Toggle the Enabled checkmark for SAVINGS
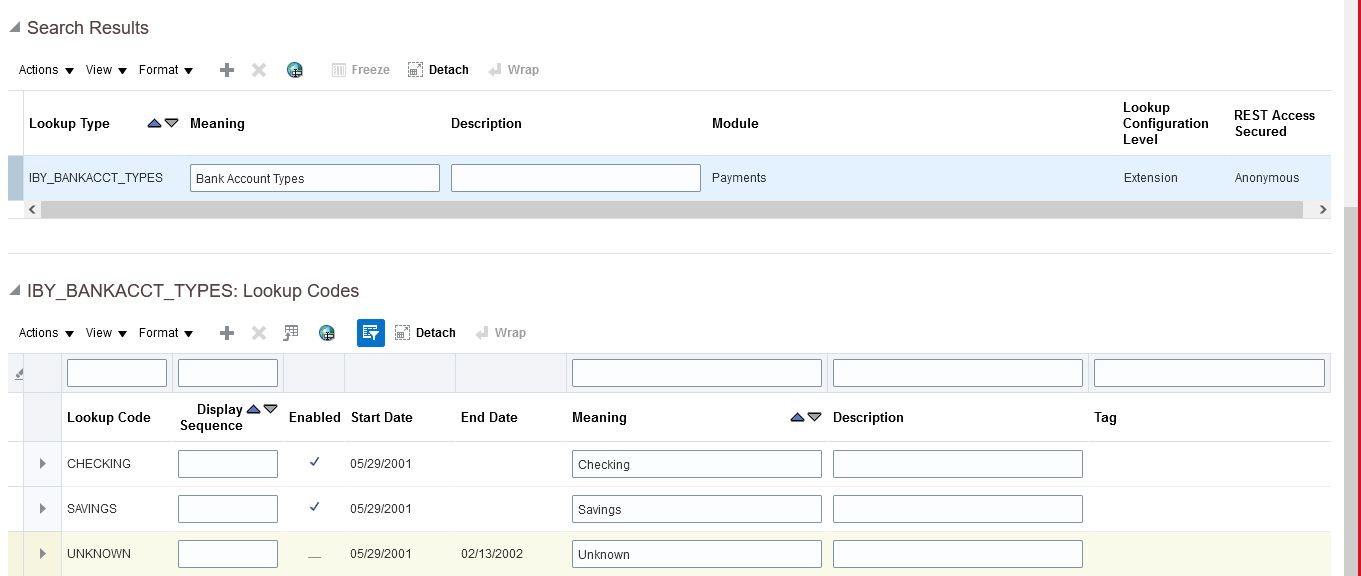This screenshot has height=576, width=1361. tap(315, 507)
